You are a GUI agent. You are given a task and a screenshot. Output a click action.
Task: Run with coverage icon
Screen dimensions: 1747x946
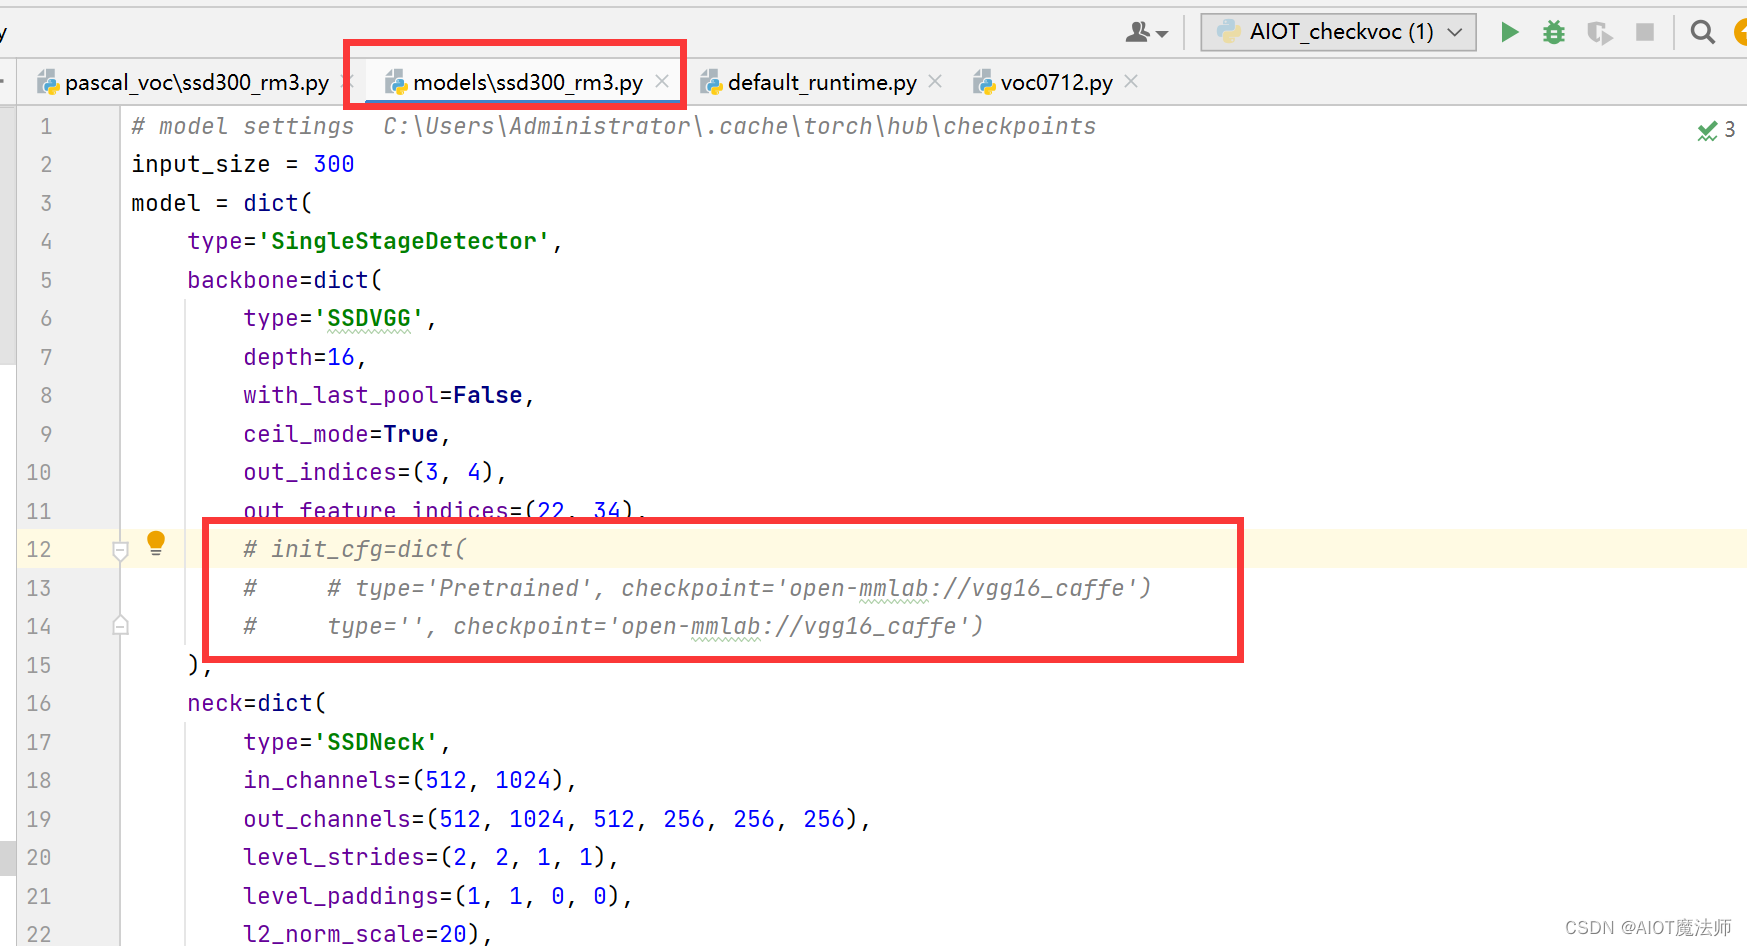(1600, 32)
